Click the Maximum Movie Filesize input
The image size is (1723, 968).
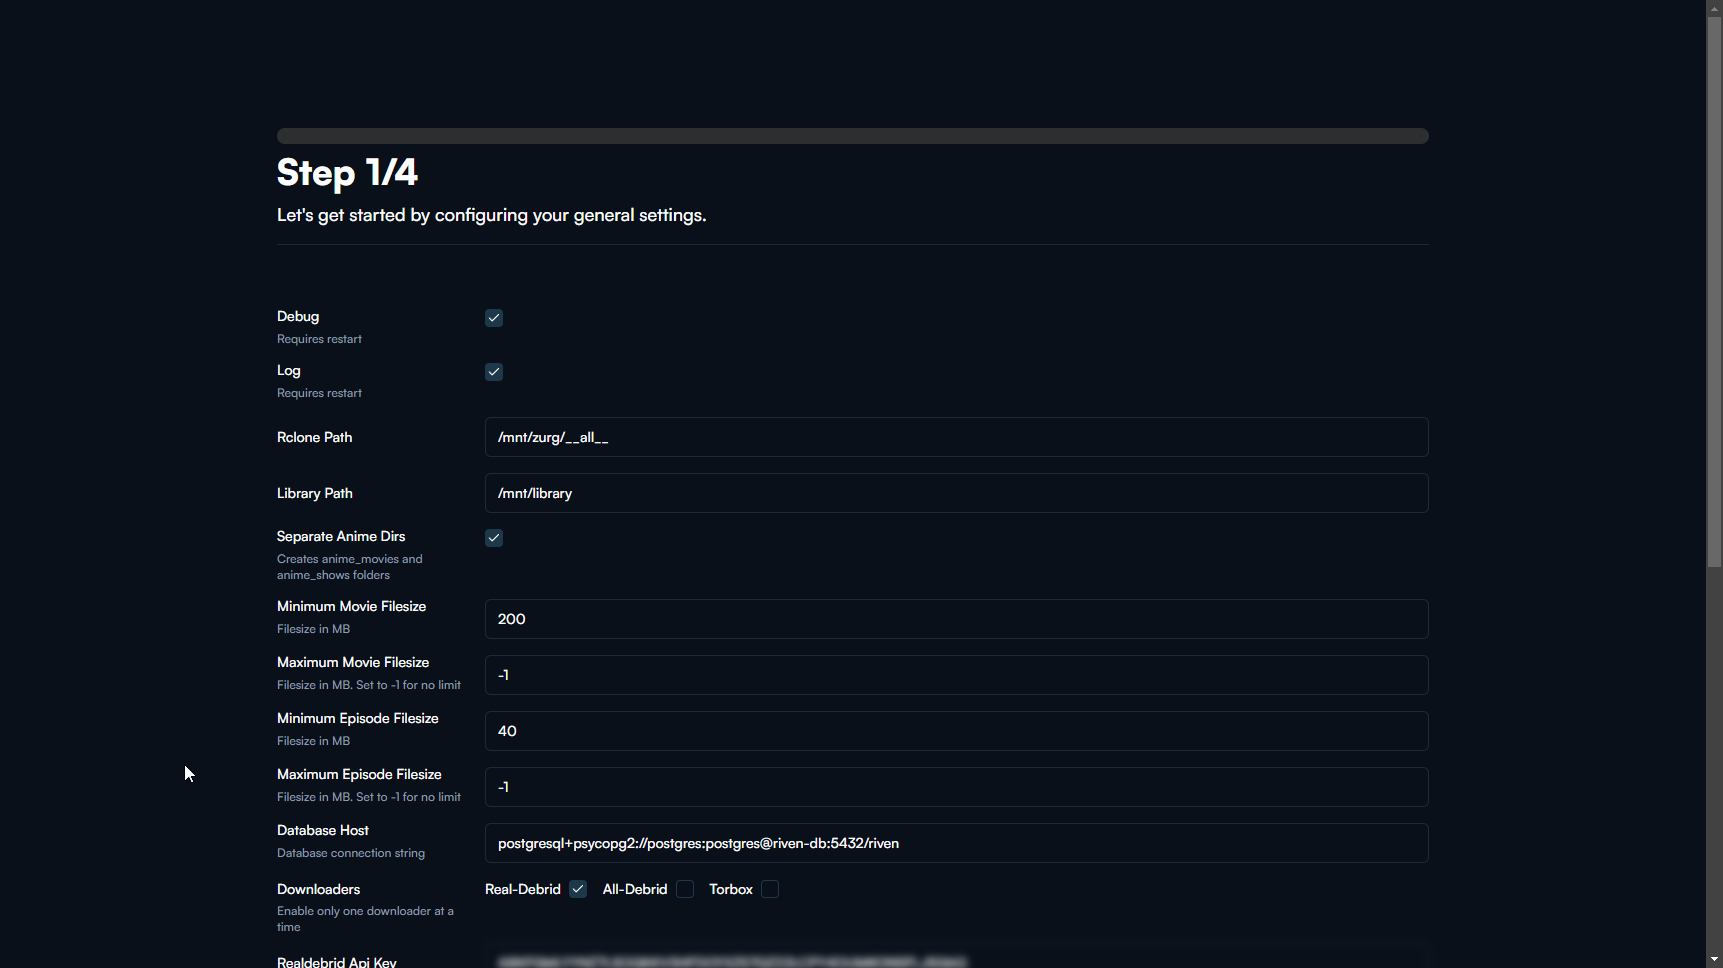[956, 675]
